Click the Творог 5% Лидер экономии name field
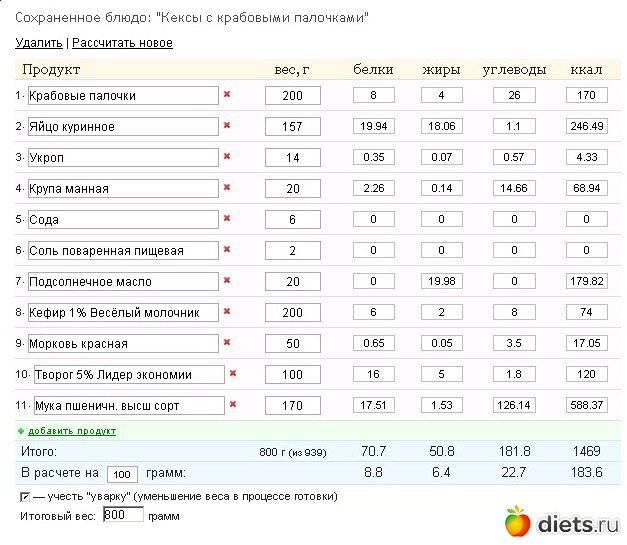 point(126,375)
